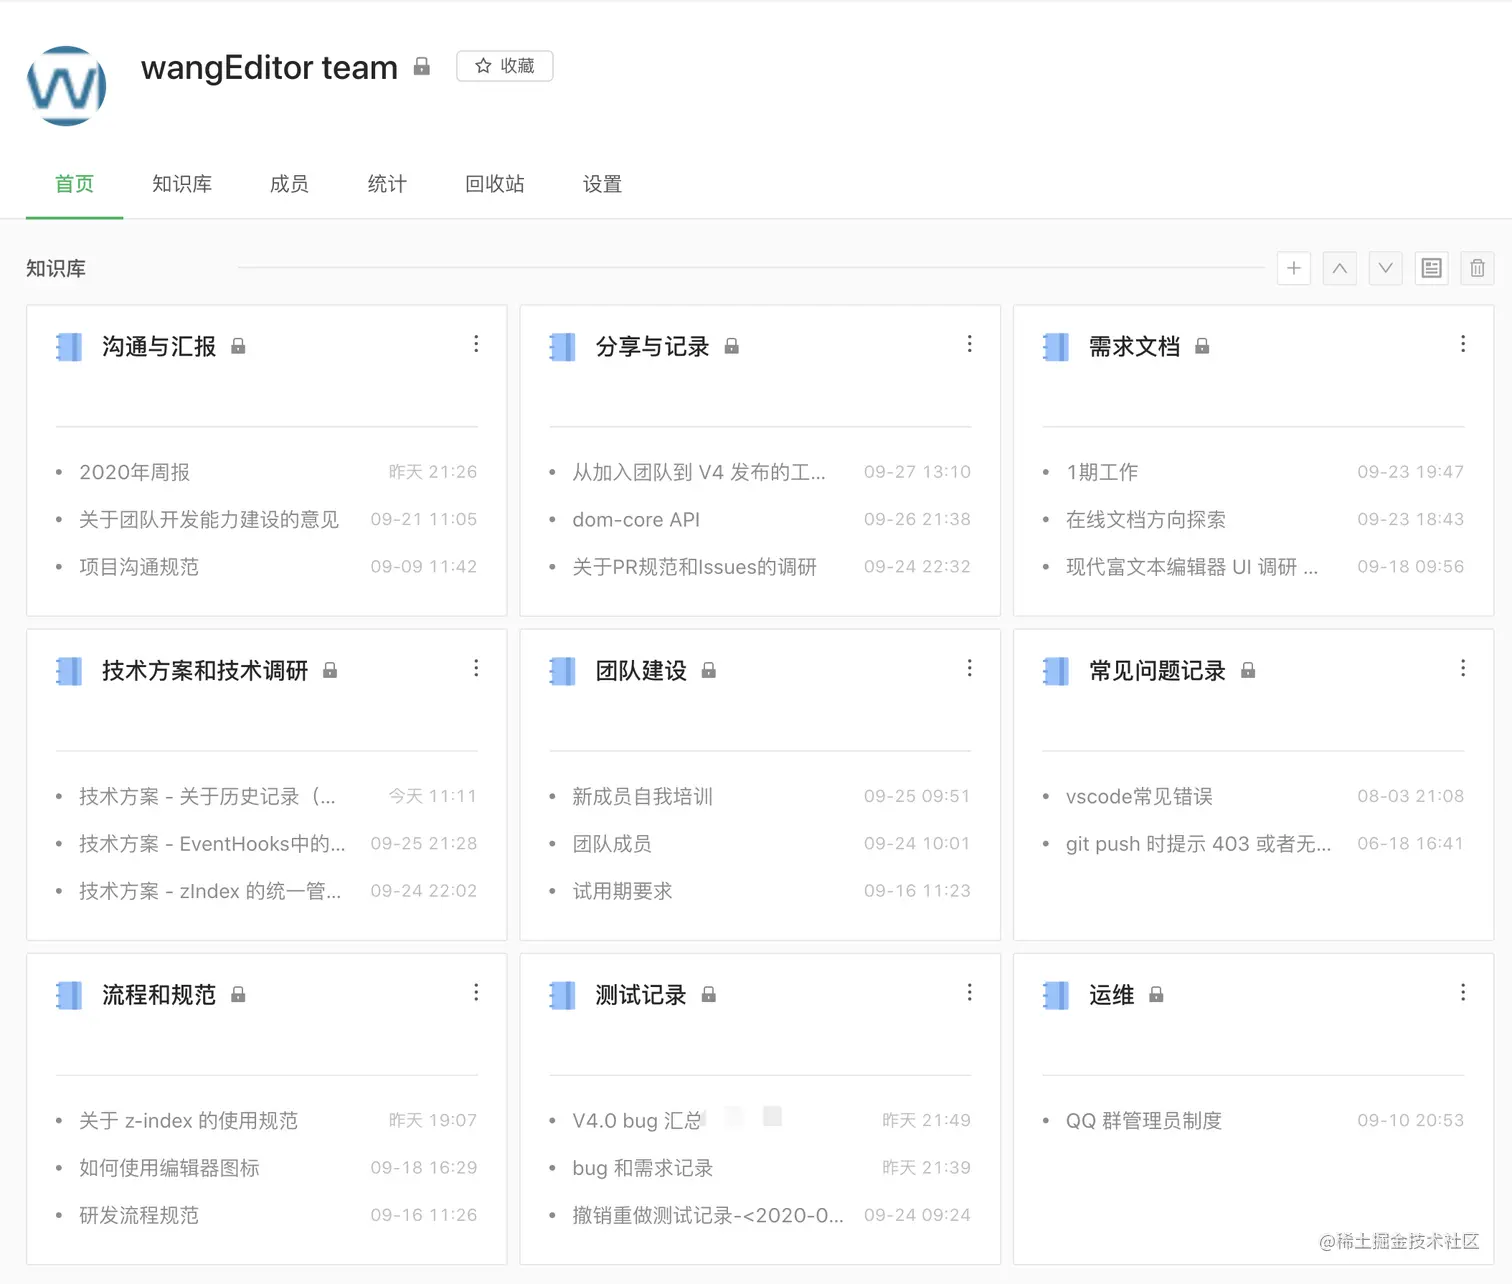Click lock icon next to 常见问题记录
The width and height of the screenshot is (1512, 1284).
(x=1248, y=670)
